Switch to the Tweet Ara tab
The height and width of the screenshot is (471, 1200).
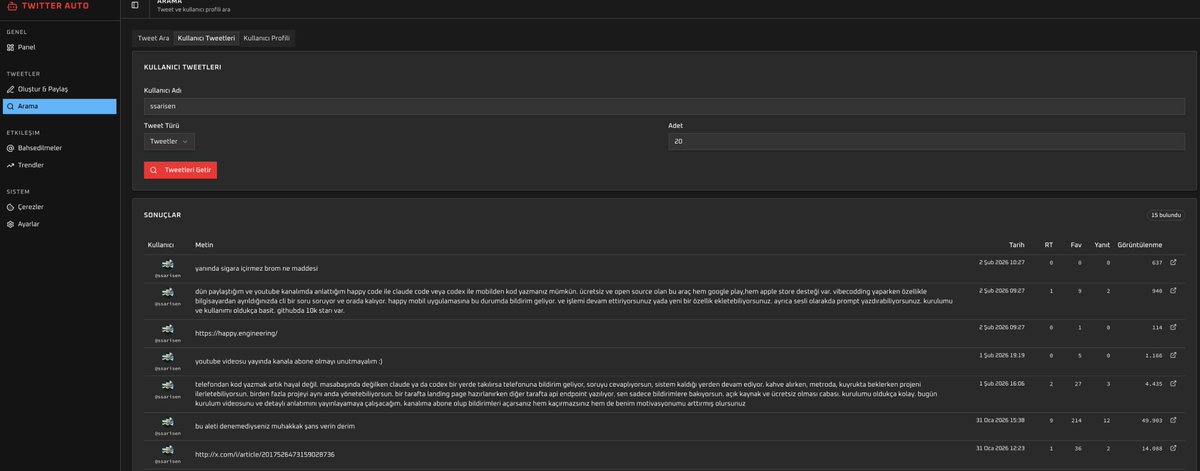pyautogui.click(x=153, y=38)
